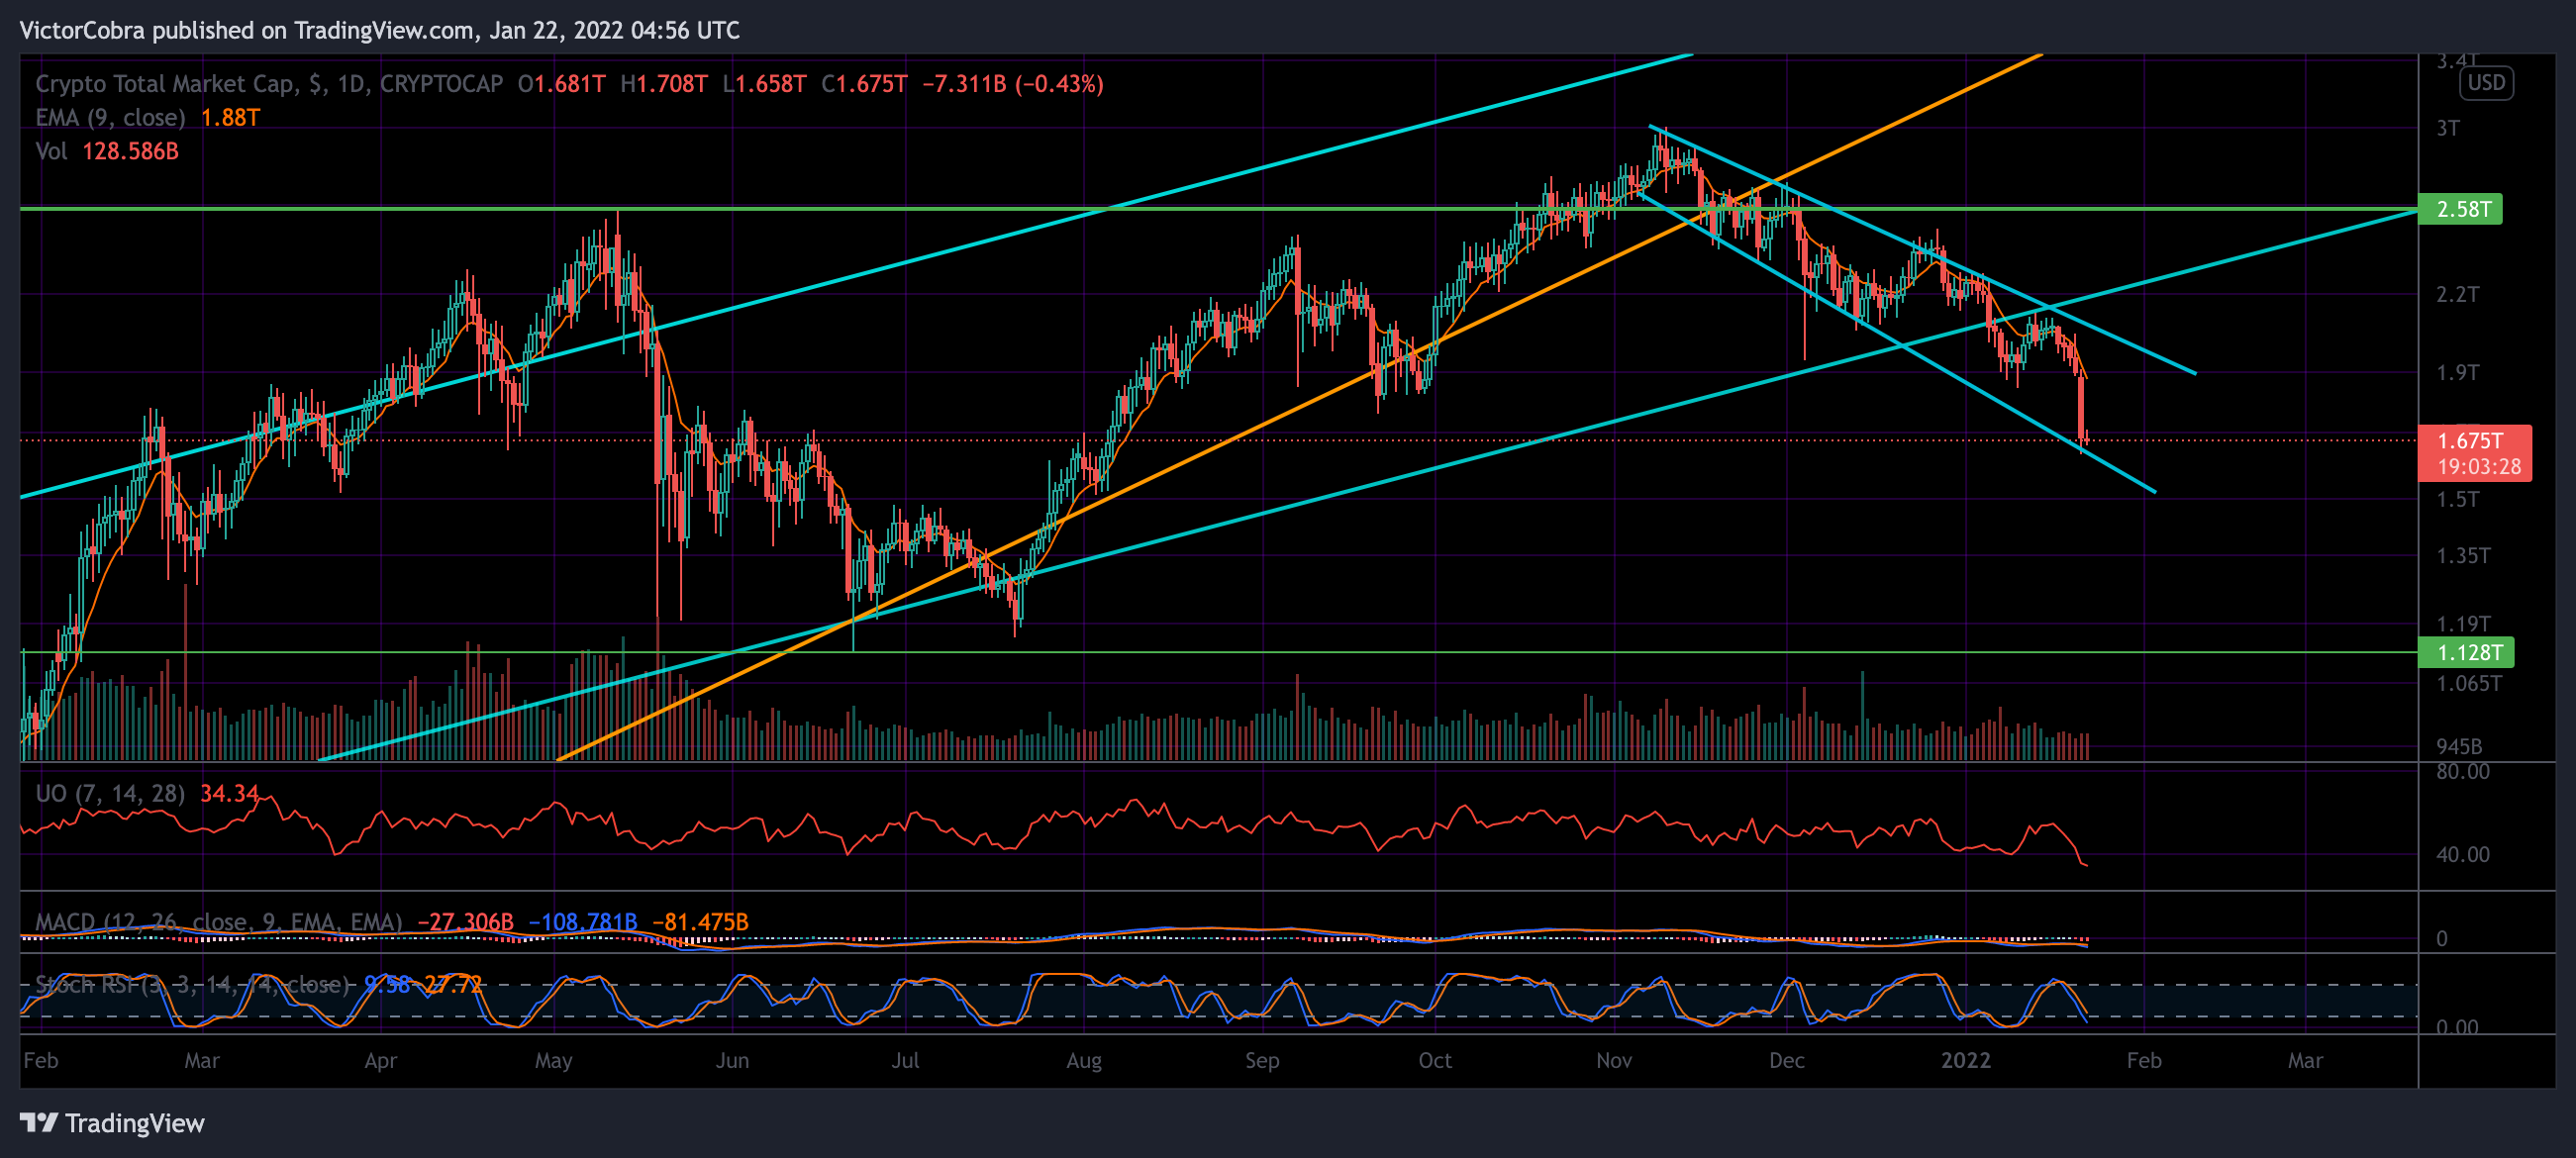Click the MACD value -108.781B

(x=583, y=921)
